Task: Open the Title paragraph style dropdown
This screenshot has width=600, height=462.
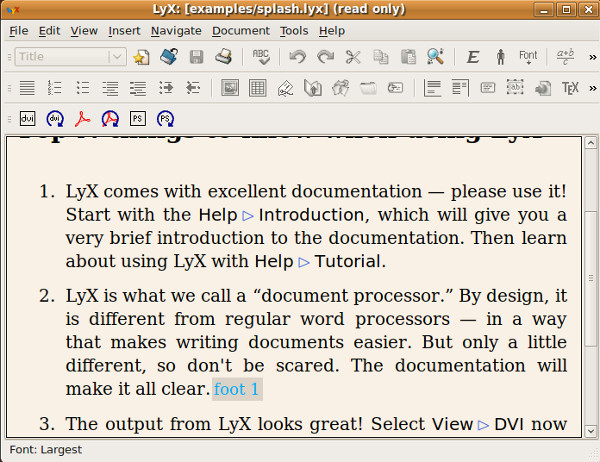Action: (69, 57)
